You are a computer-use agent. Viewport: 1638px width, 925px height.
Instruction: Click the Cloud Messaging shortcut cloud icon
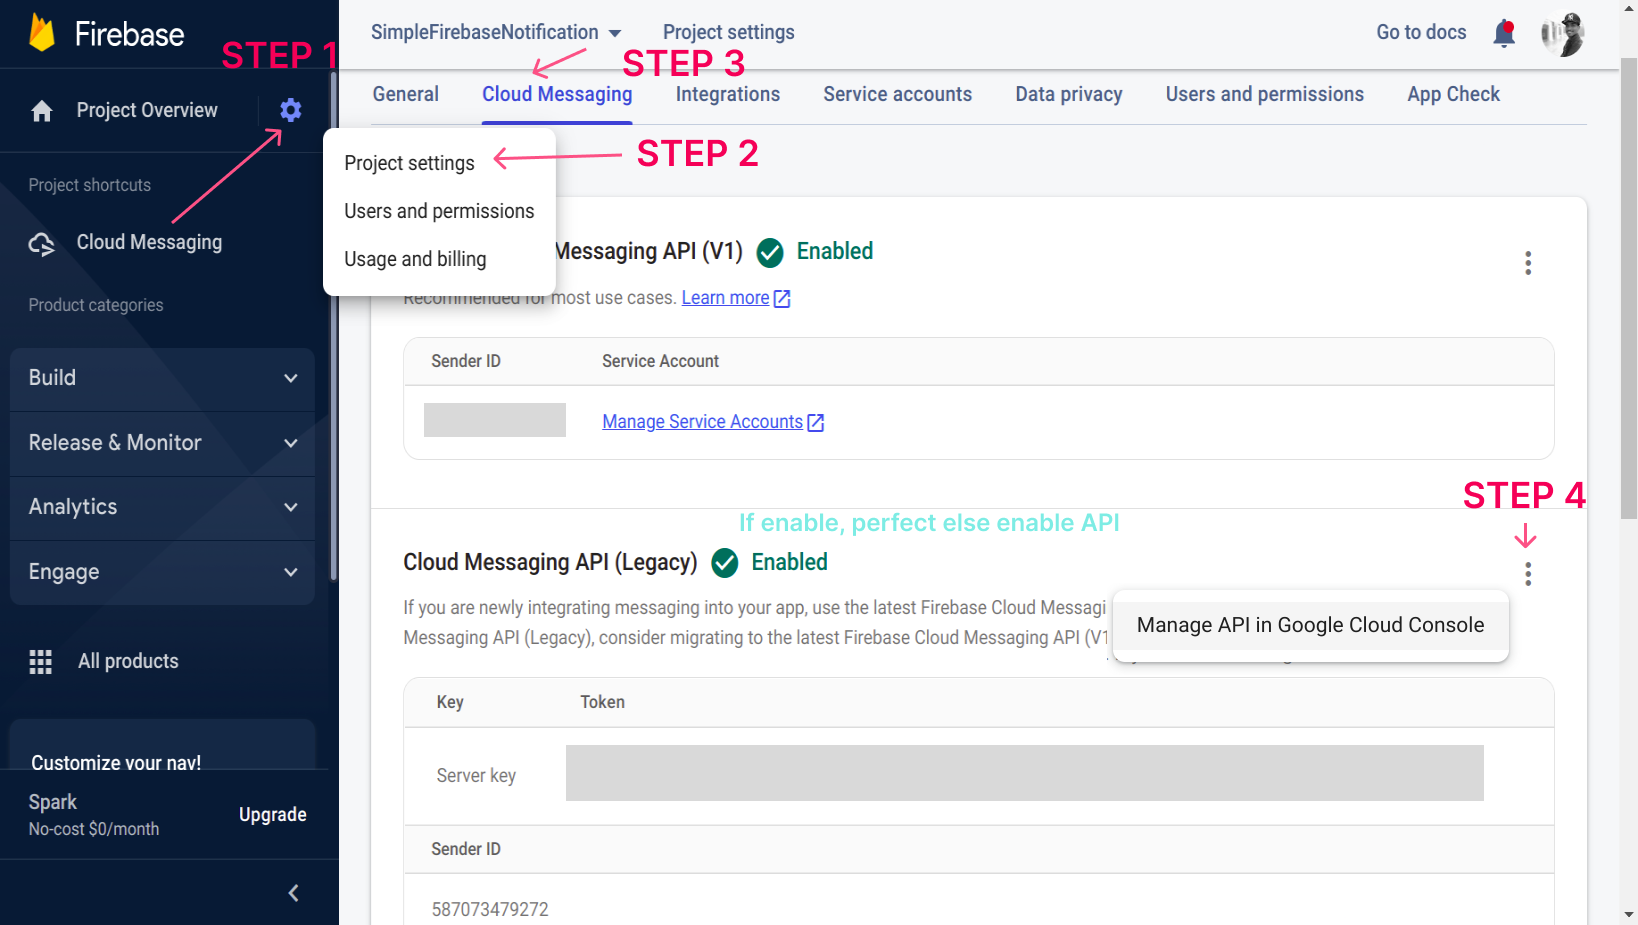point(42,243)
